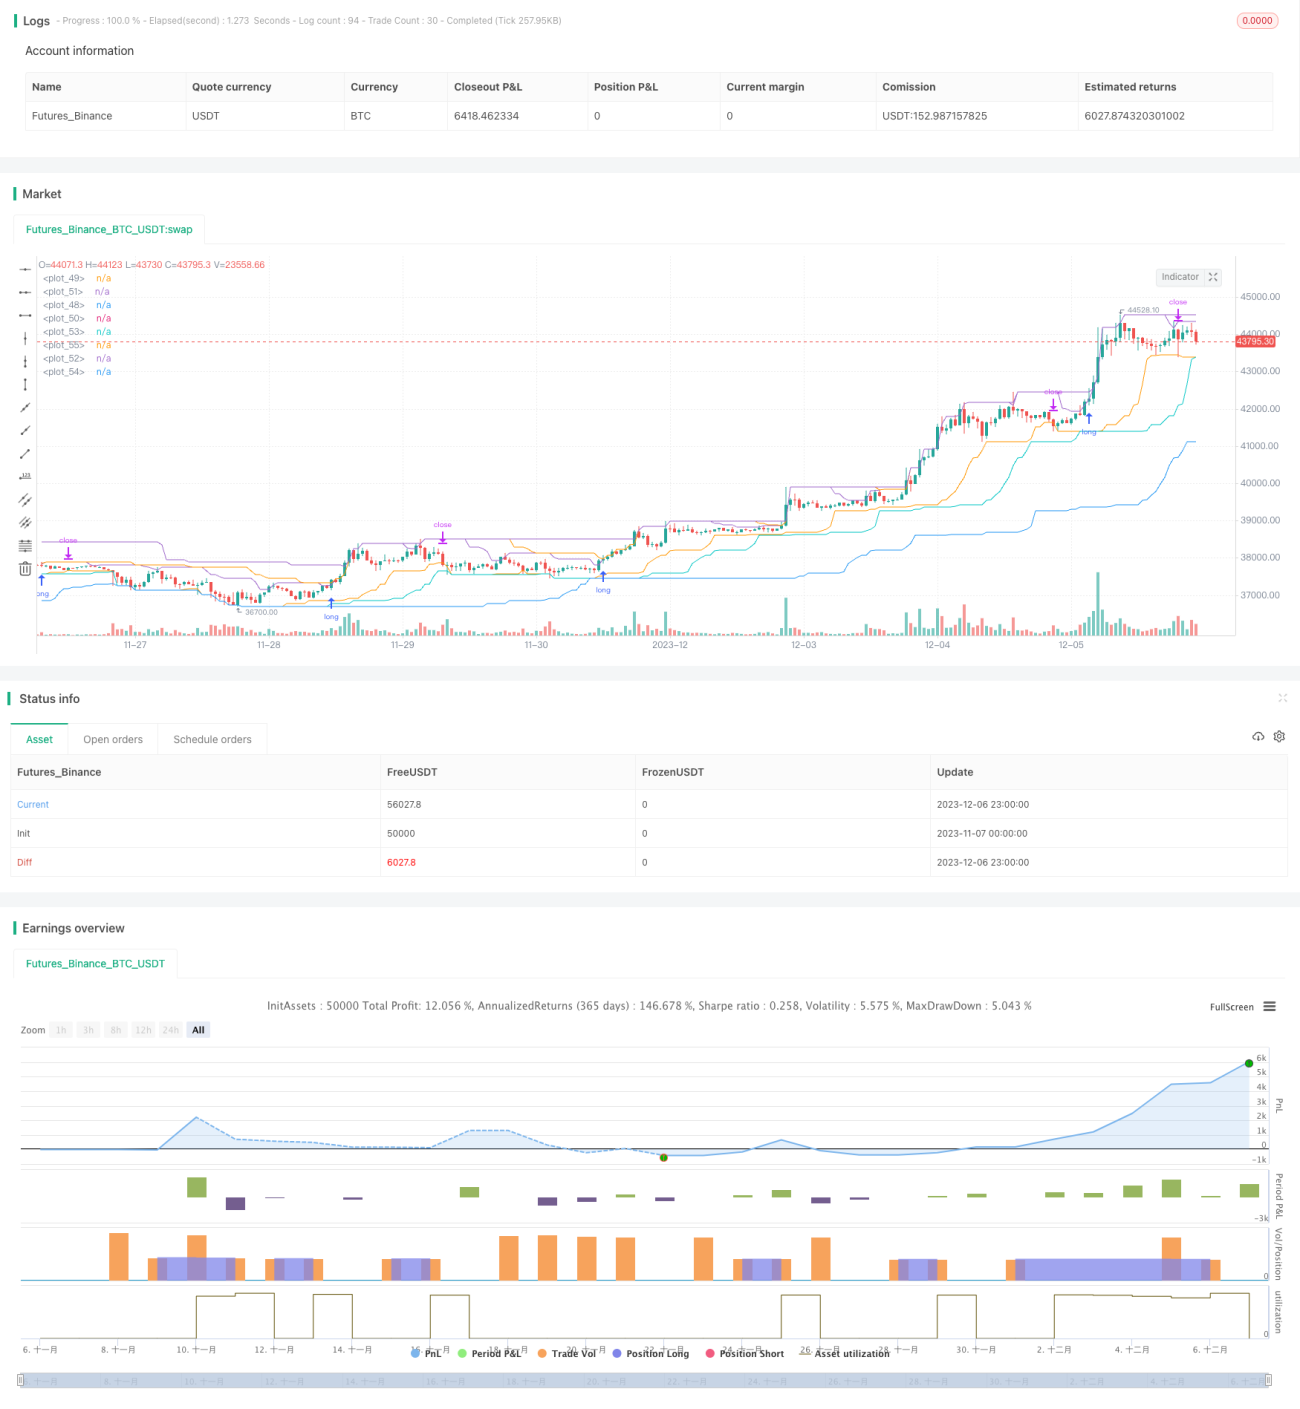Switch to the Schedule orders tab
This screenshot has height=1409, width=1300.
click(x=212, y=740)
